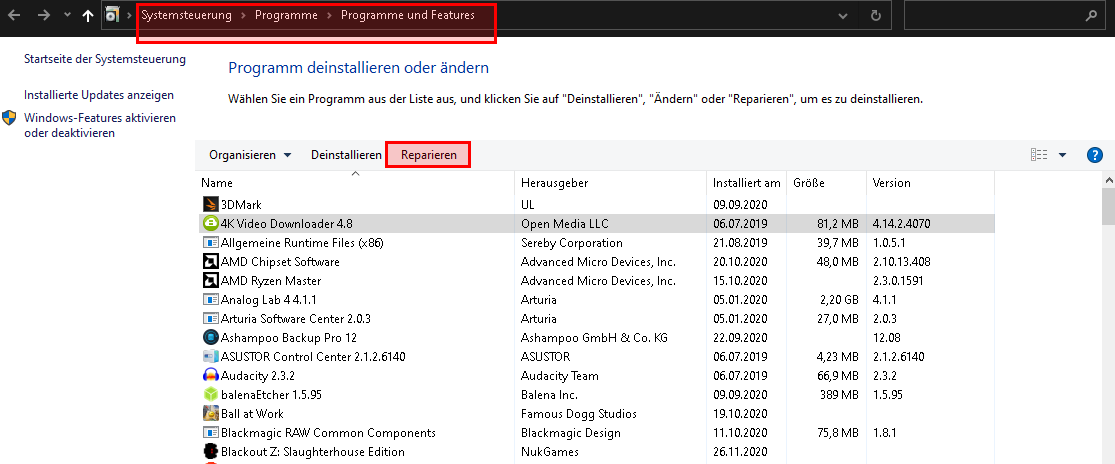Open Startseite der Systemsteuerung link

click(x=105, y=59)
